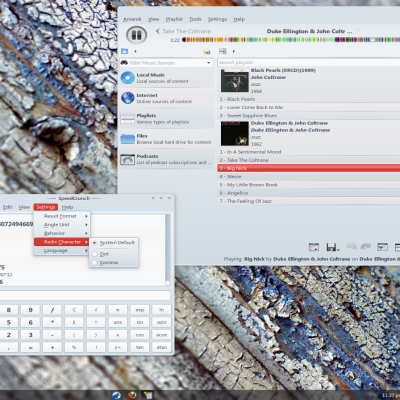This screenshot has height=400, width=400.
Task: Expand the Behavior submenu
Action: pos(62,233)
